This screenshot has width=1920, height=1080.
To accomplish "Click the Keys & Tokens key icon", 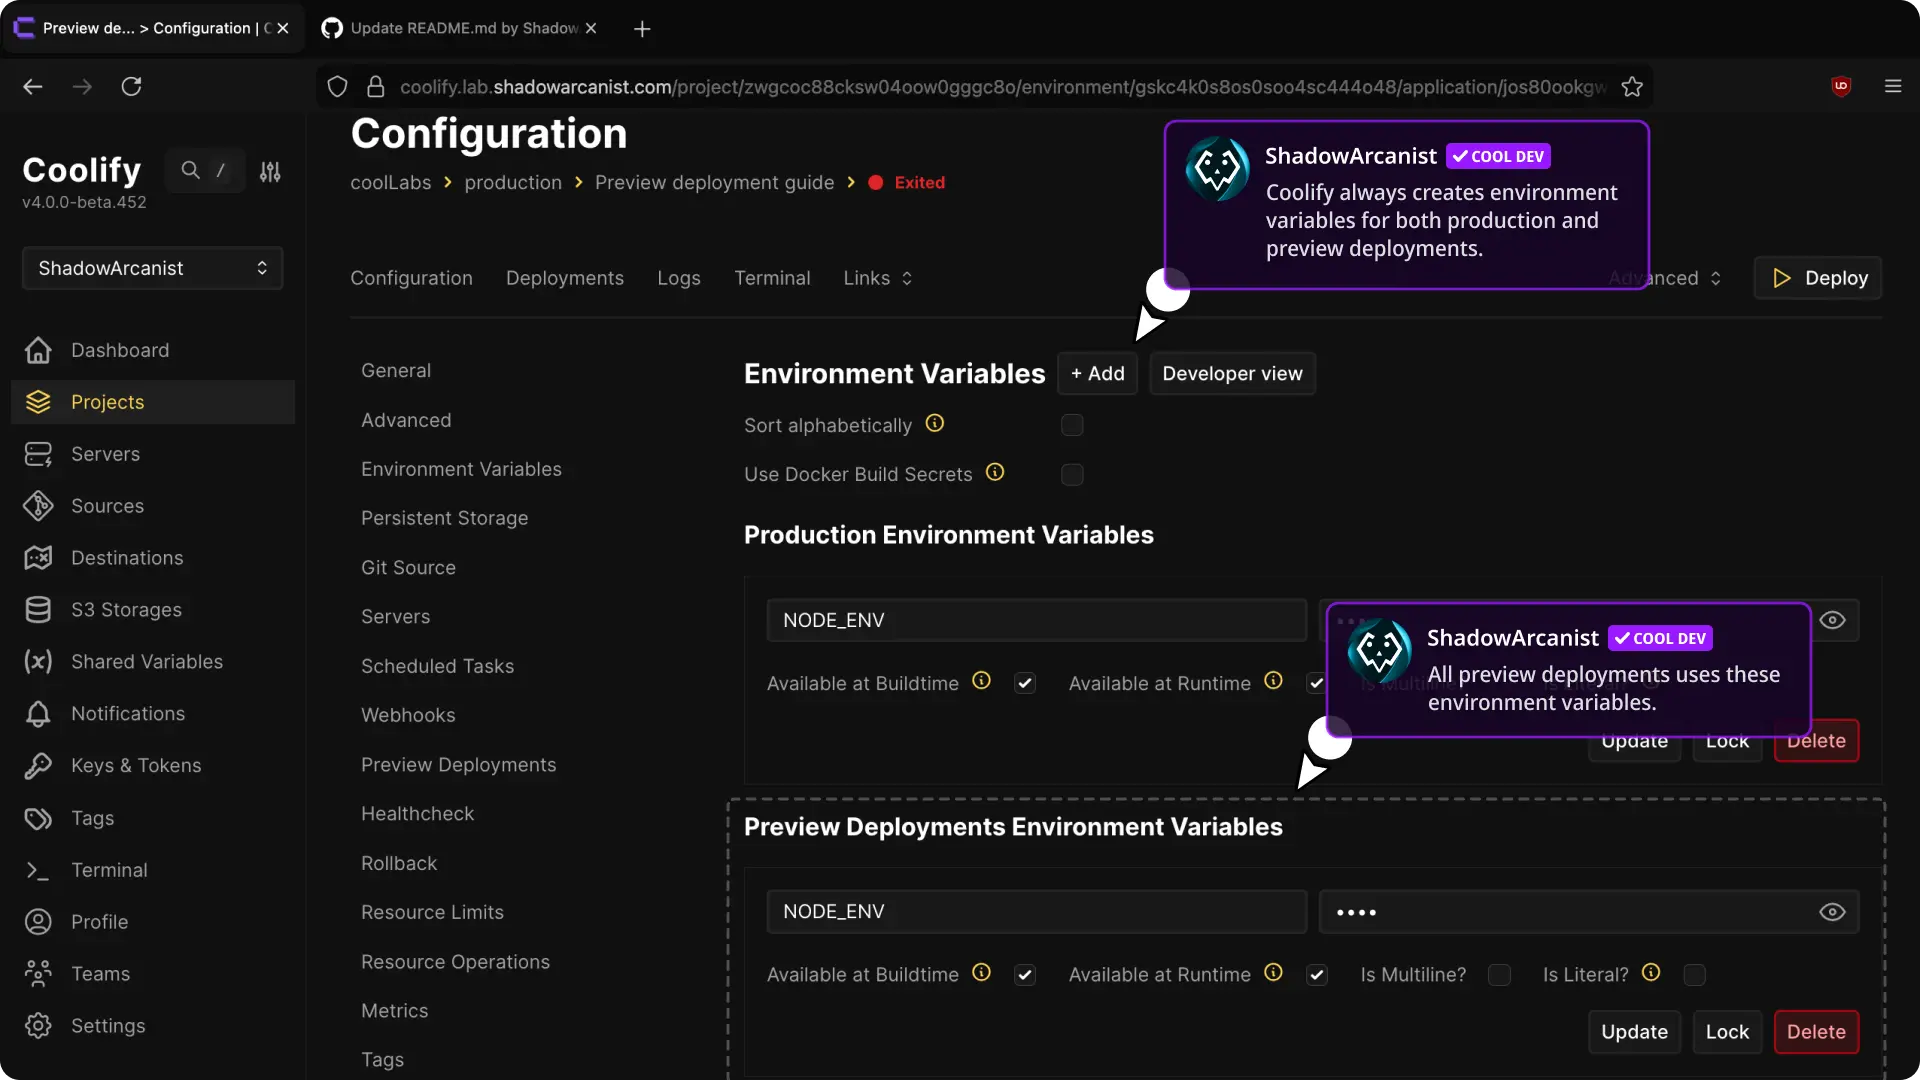I will pyautogui.click(x=38, y=766).
